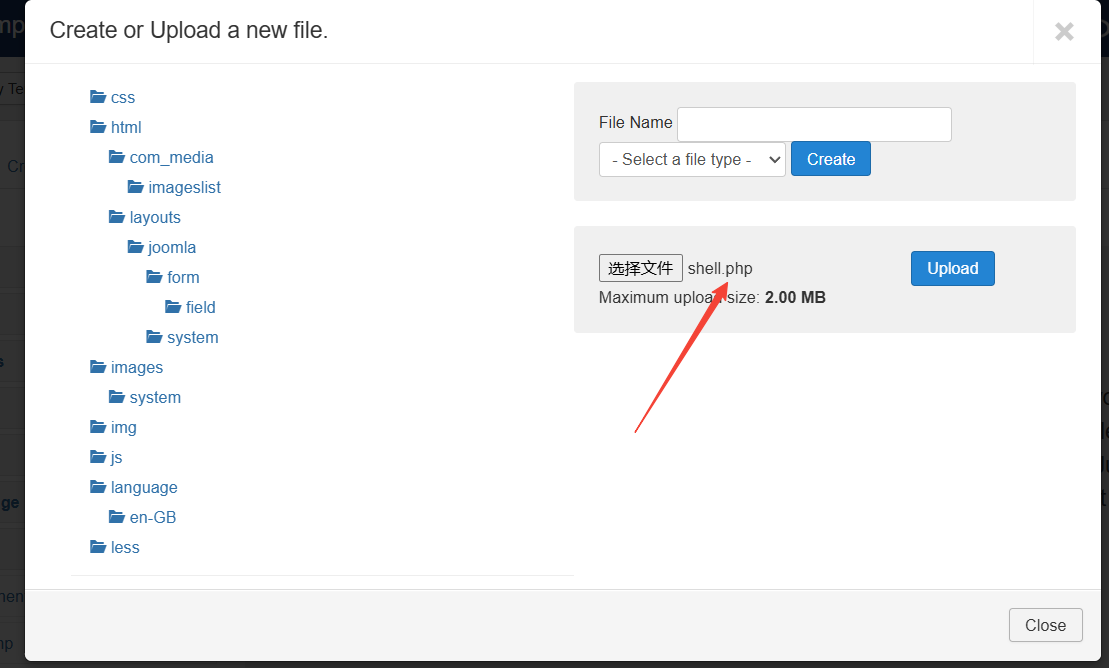Click the en-GB folder icon
The image size is (1109, 668).
tap(117, 517)
